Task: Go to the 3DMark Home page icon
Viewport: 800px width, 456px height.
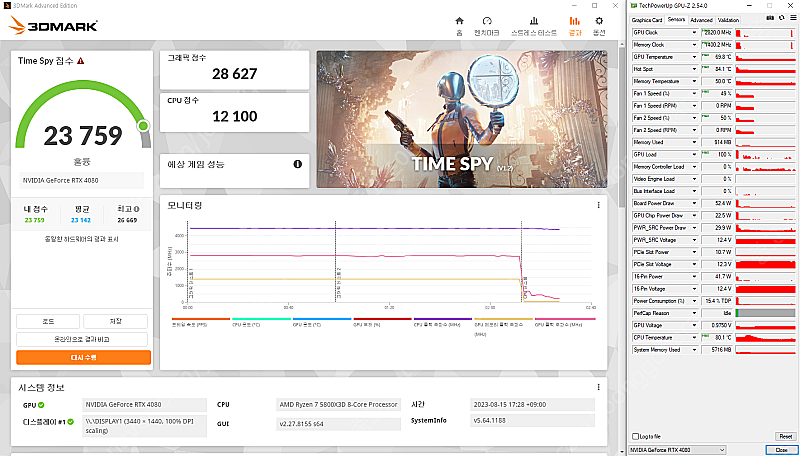Action: pyautogui.click(x=459, y=21)
